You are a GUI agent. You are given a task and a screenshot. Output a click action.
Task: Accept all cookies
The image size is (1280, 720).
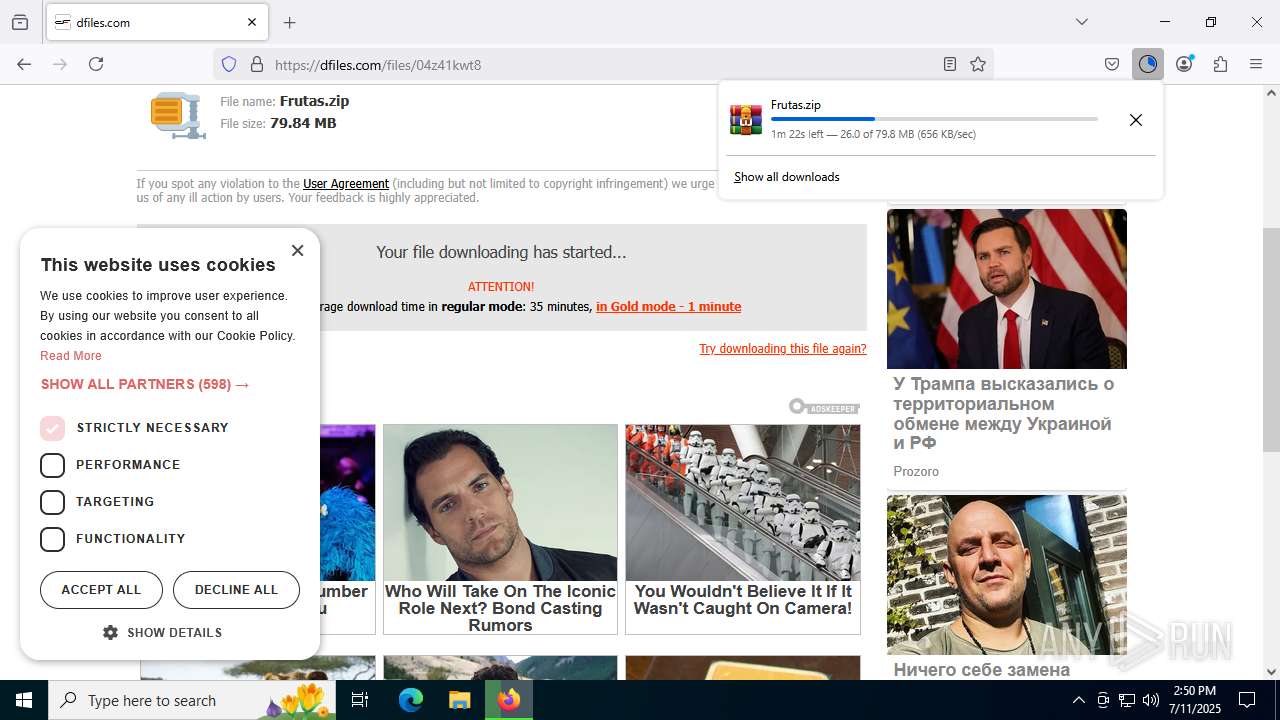point(101,590)
